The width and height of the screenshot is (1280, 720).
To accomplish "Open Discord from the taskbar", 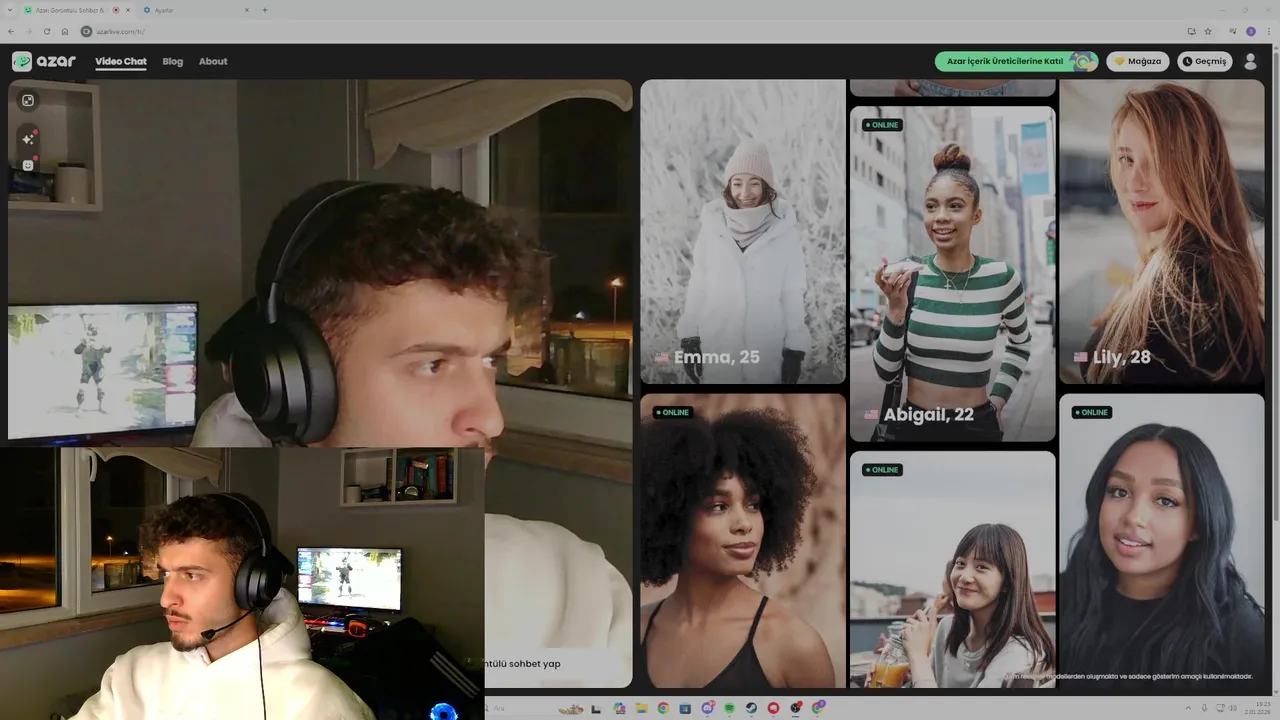I will coord(707,708).
